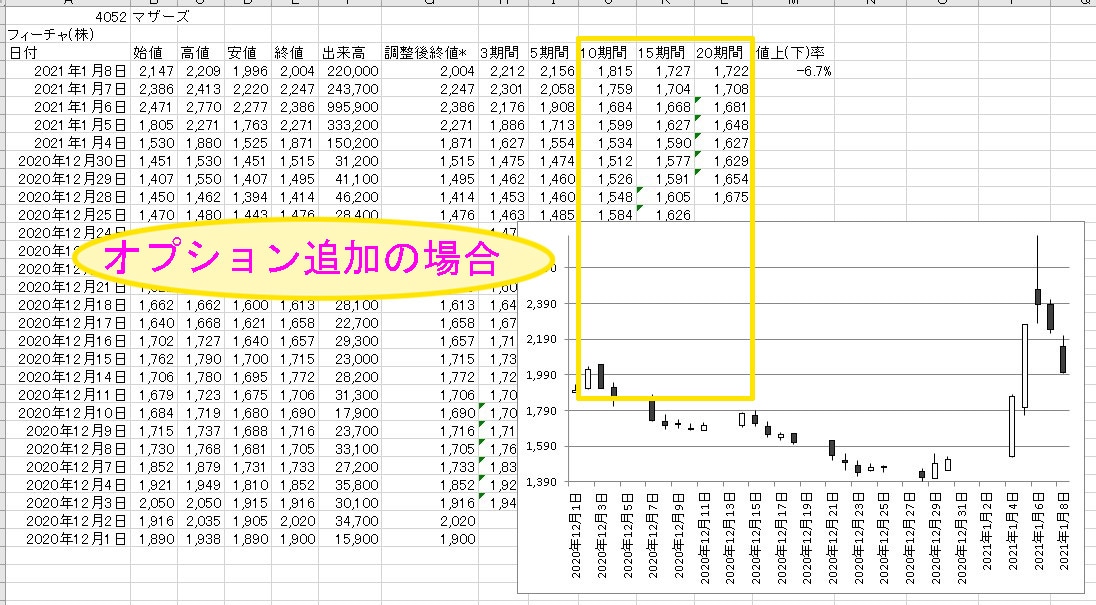This screenshot has height=605, width=1096.
Task: Select the 2020年12月1日 date cell in column A
Action: point(68,539)
